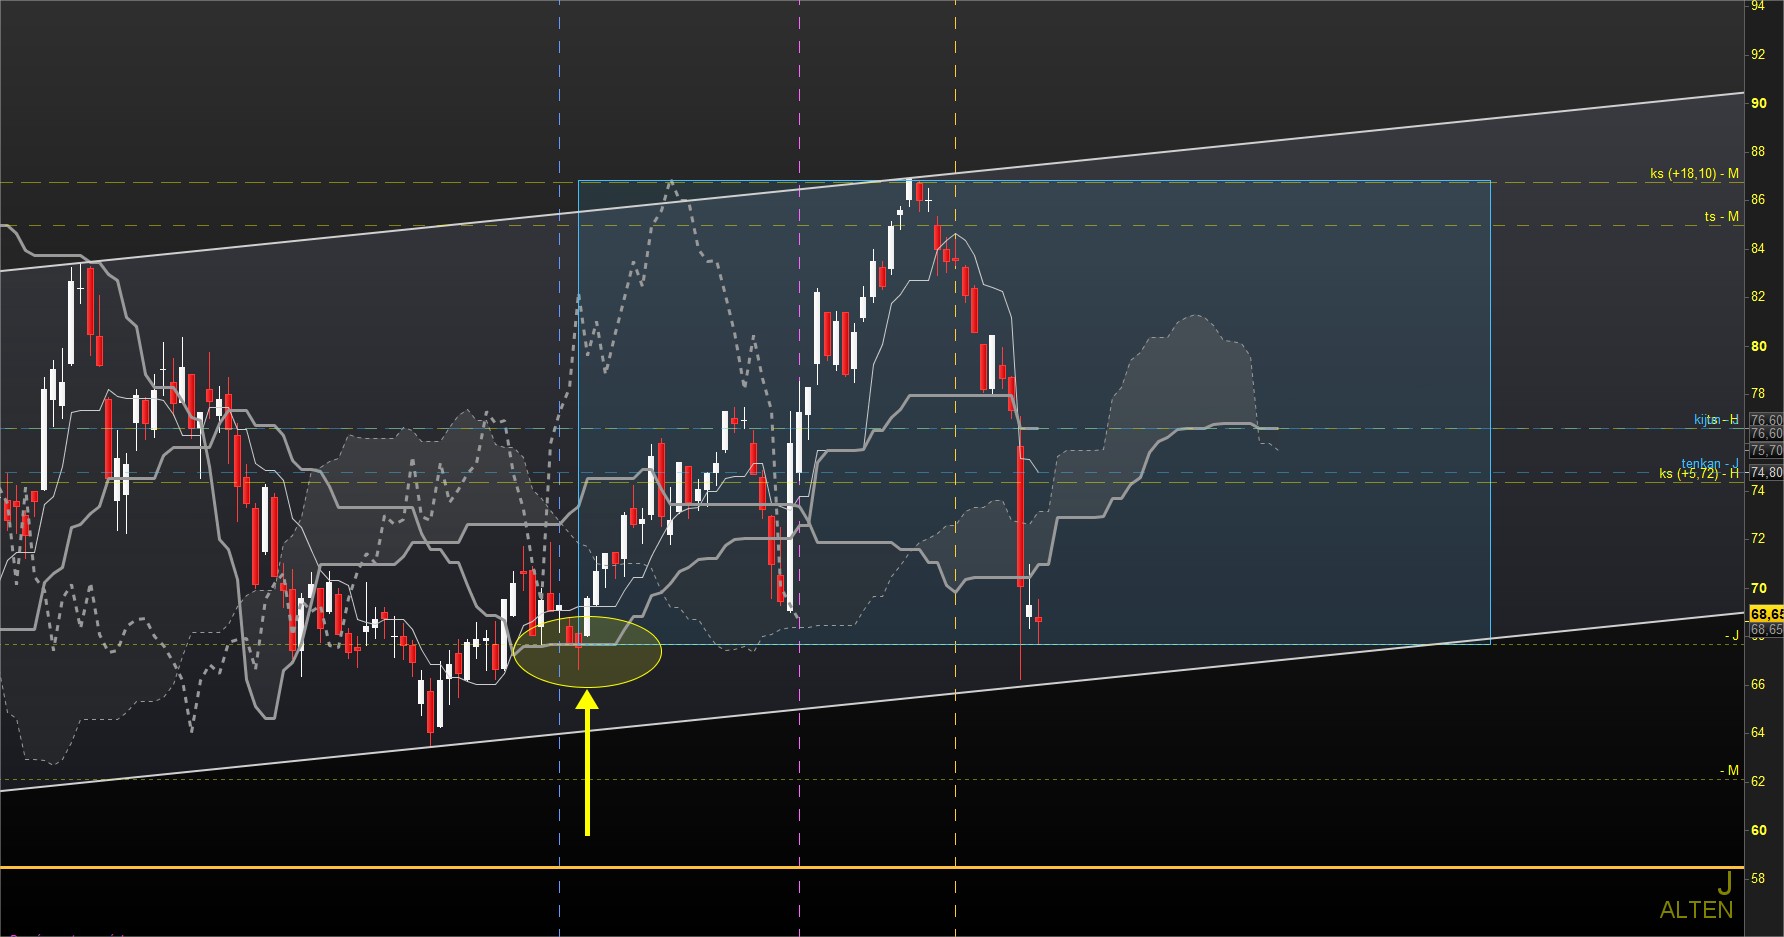Click the 58 price axis label
Image resolution: width=1784 pixels, height=937 pixels.
point(1757,878)
